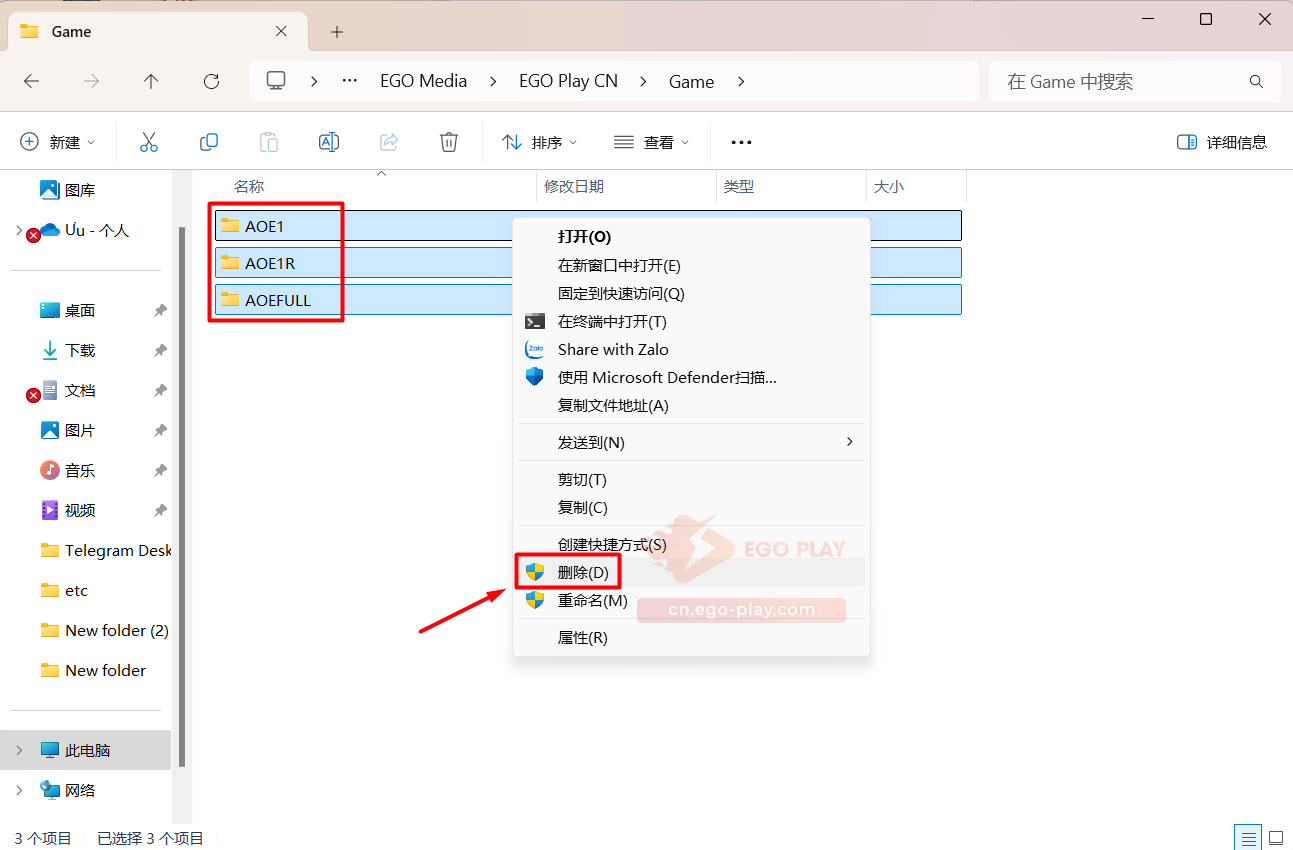The image size is (1293, 850).
Task: Click EGO Play CN breadcrumb
Action: [x=568, y=81]
